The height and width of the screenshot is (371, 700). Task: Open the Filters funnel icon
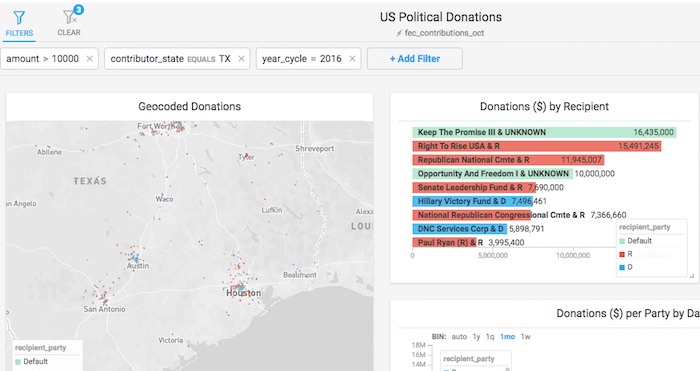tap(19, 18)
